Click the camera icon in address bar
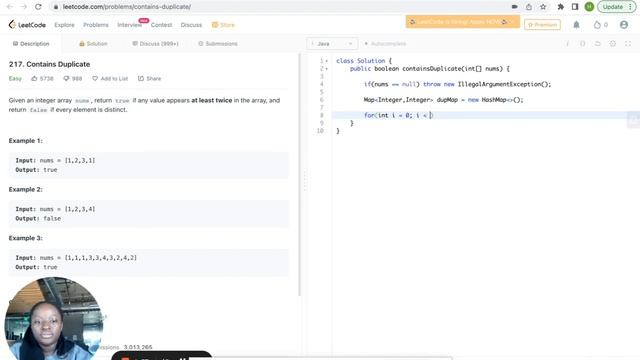640x360 pixels. (515, 7)
